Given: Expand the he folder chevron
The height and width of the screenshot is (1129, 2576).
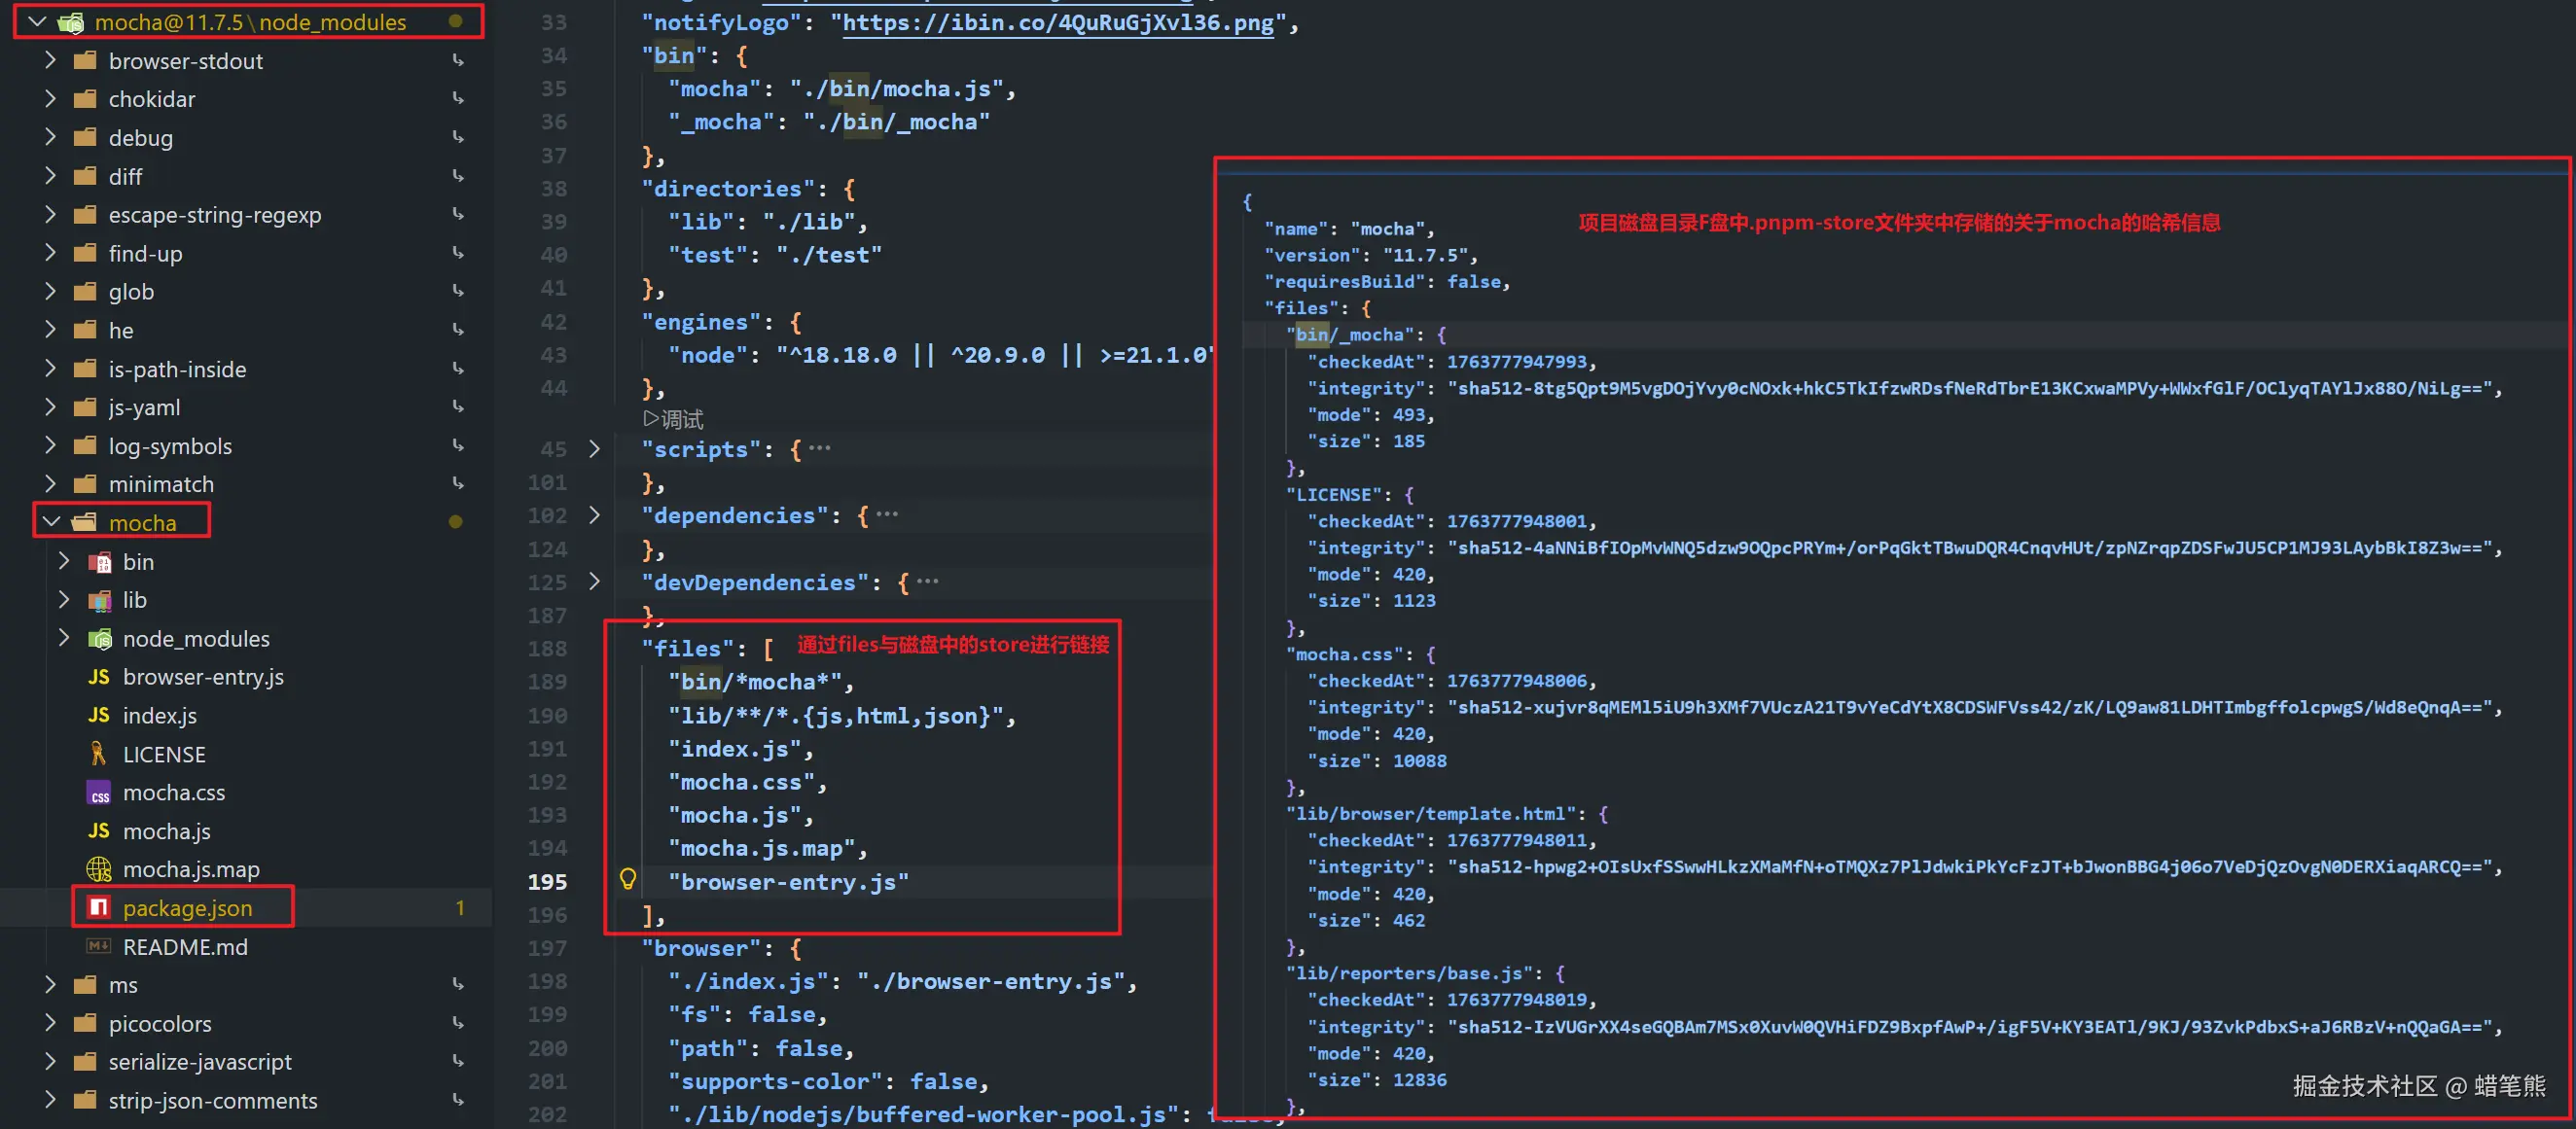Looking at the screenshot, I should [x=50, y=330].
